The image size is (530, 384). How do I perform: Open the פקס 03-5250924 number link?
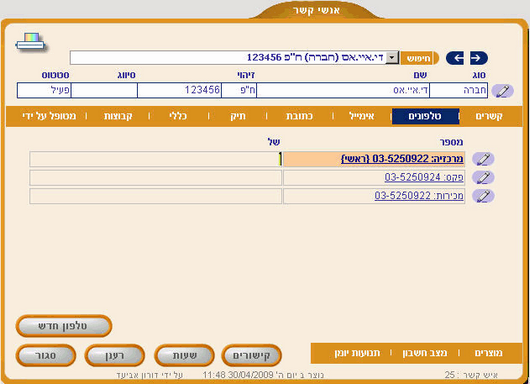(x=424, y=177)
